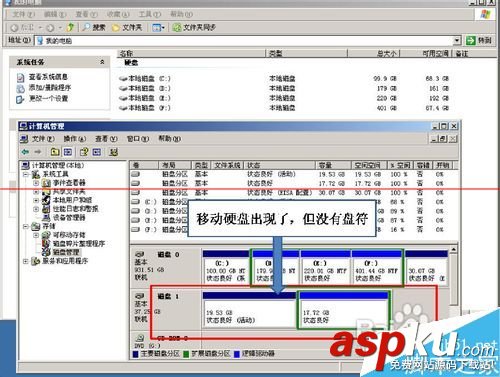Click Forward arrow in 计算机管理 toolbar
Viewport: 500px width, 377px height.
38,152
